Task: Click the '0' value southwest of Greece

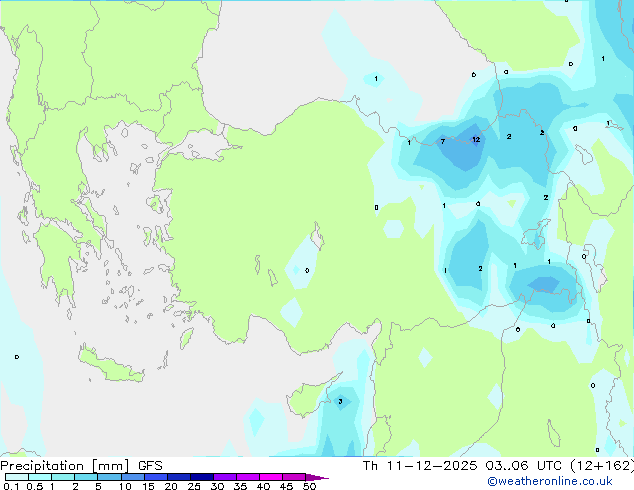Action: point(17,357)
